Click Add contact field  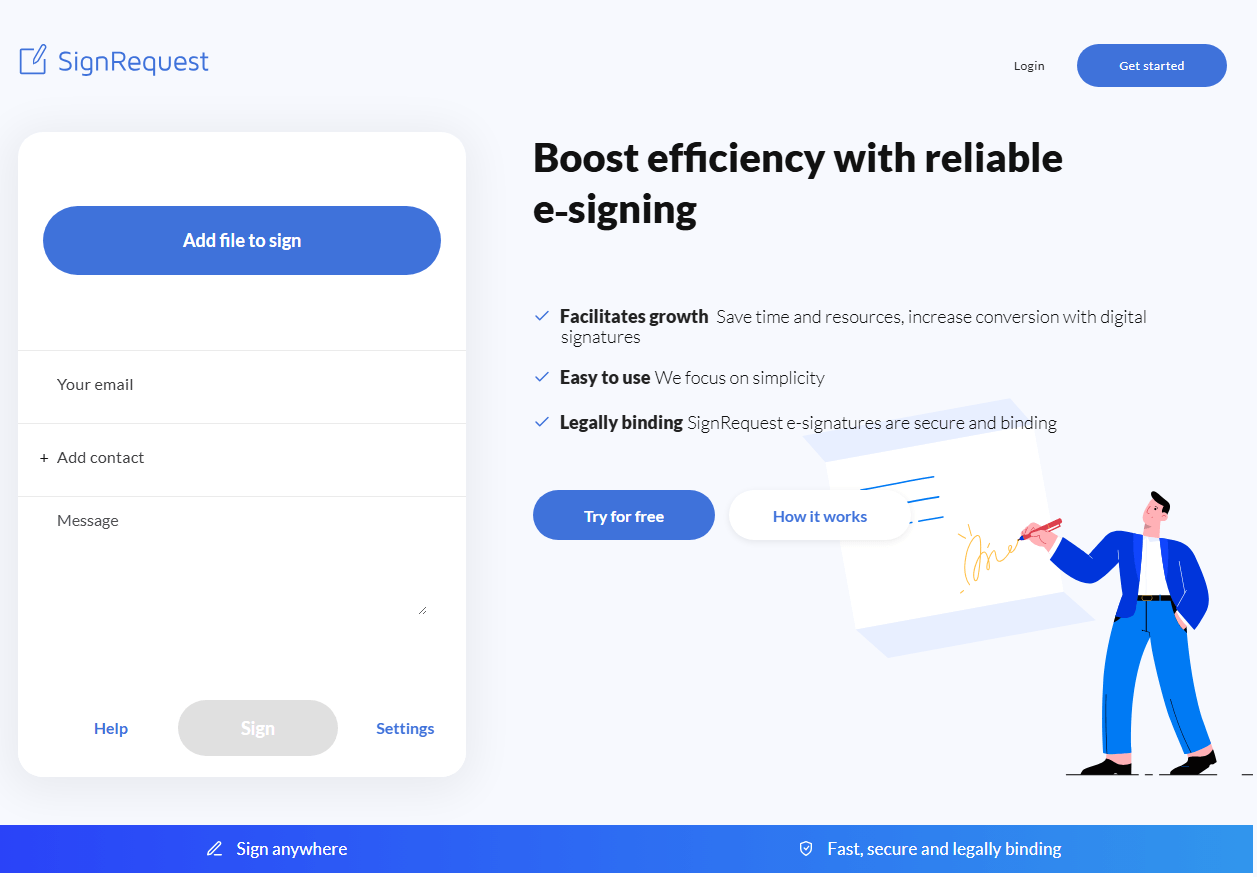[x=242, y=458]
